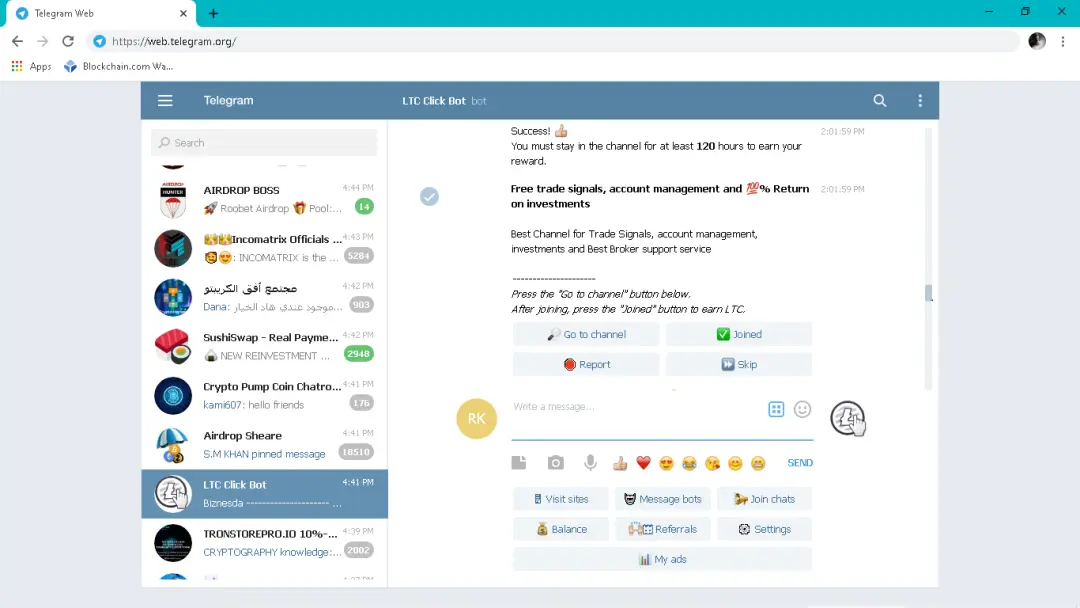Screen dimensions: 1080x608
Task: Close the Telegram Web tab
Action: (x=183, y=13)
